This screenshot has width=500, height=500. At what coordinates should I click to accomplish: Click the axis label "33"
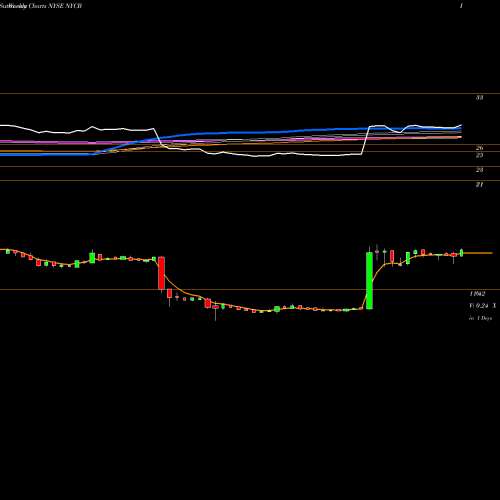pyautogui.click(x=479, y=98)
